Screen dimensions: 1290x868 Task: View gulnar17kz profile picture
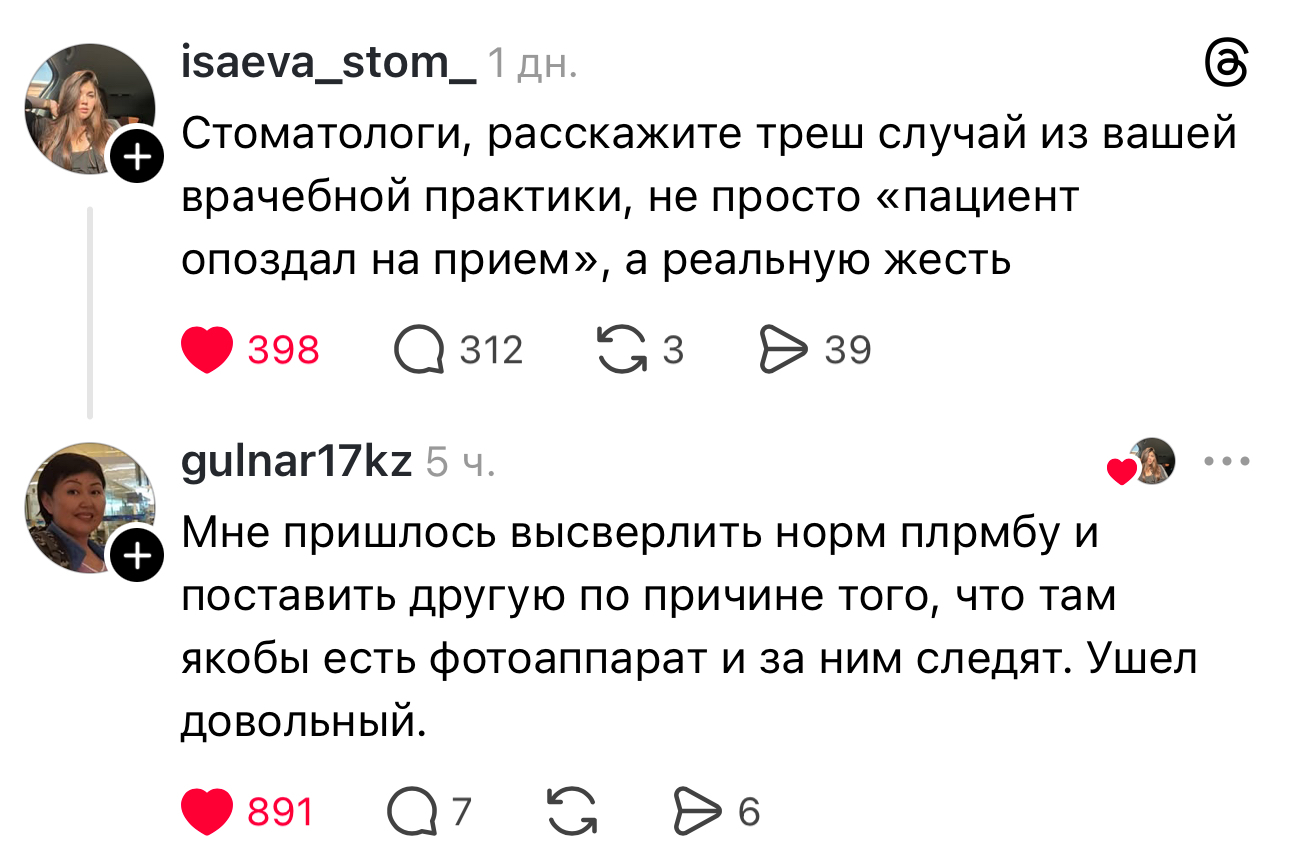[x=88, y=507]
